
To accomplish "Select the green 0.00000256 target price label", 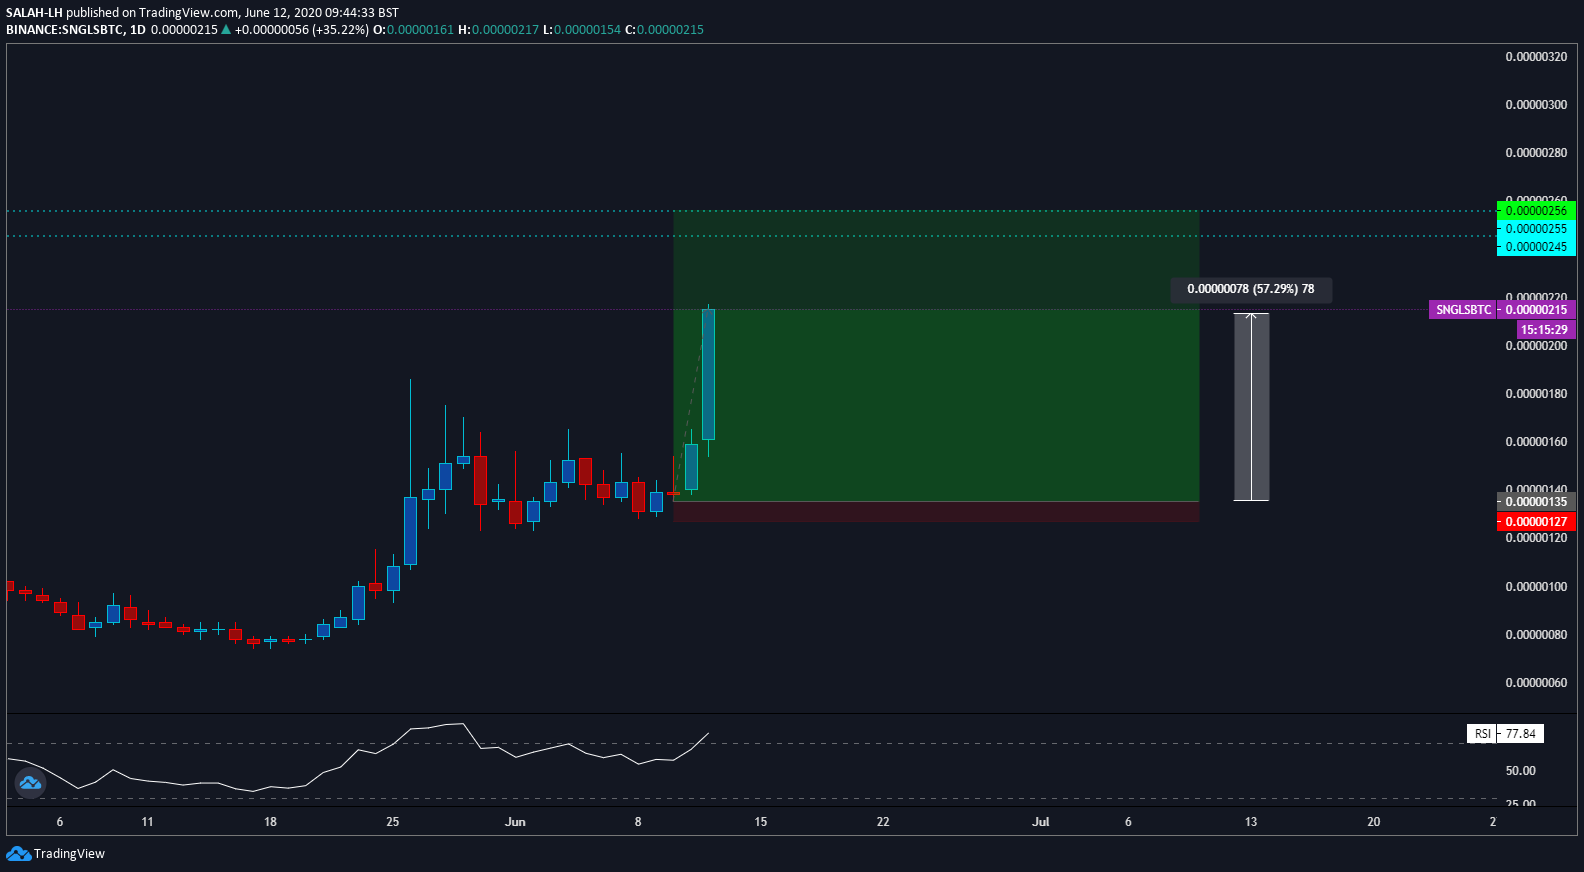I will [x=1536, y=211].
